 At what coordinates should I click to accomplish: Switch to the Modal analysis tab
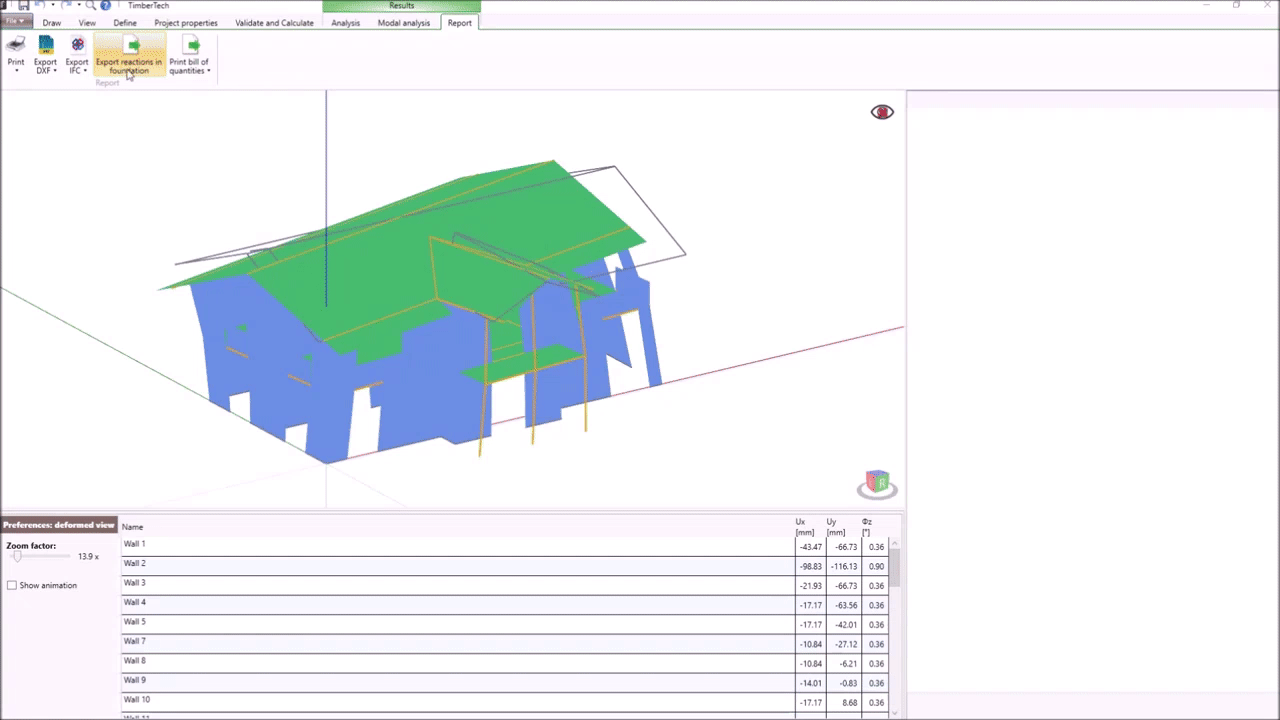pos(404,23)
